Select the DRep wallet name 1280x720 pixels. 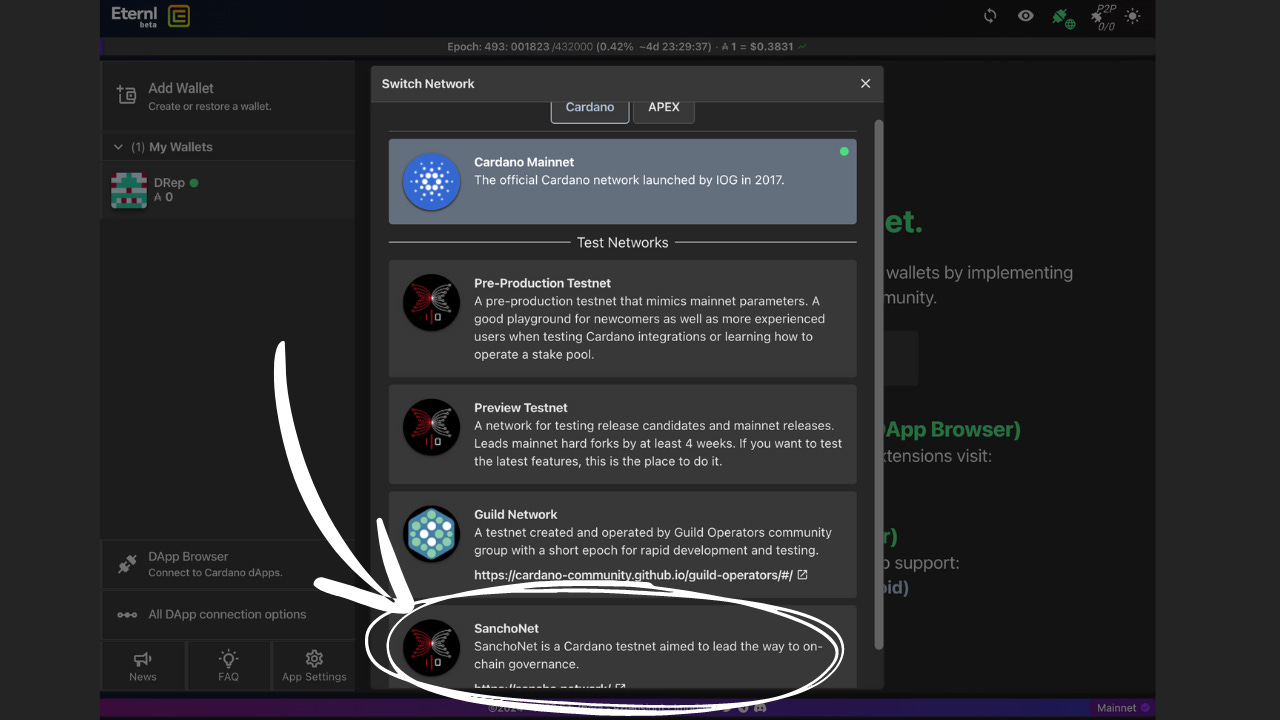[168, 183]
